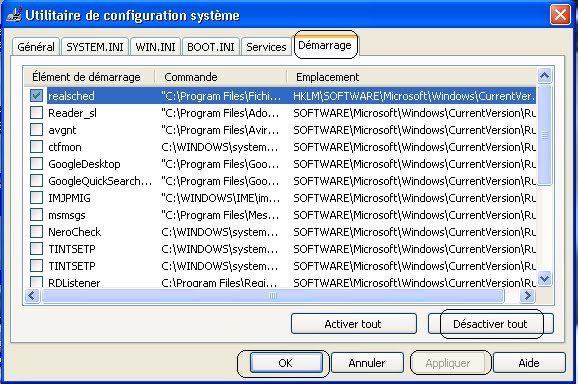Image resolution: width=578 pixels, height=384 pixels.
Task: Close the Utilitaire de configuration système window
Action: (x=560, y=15)
